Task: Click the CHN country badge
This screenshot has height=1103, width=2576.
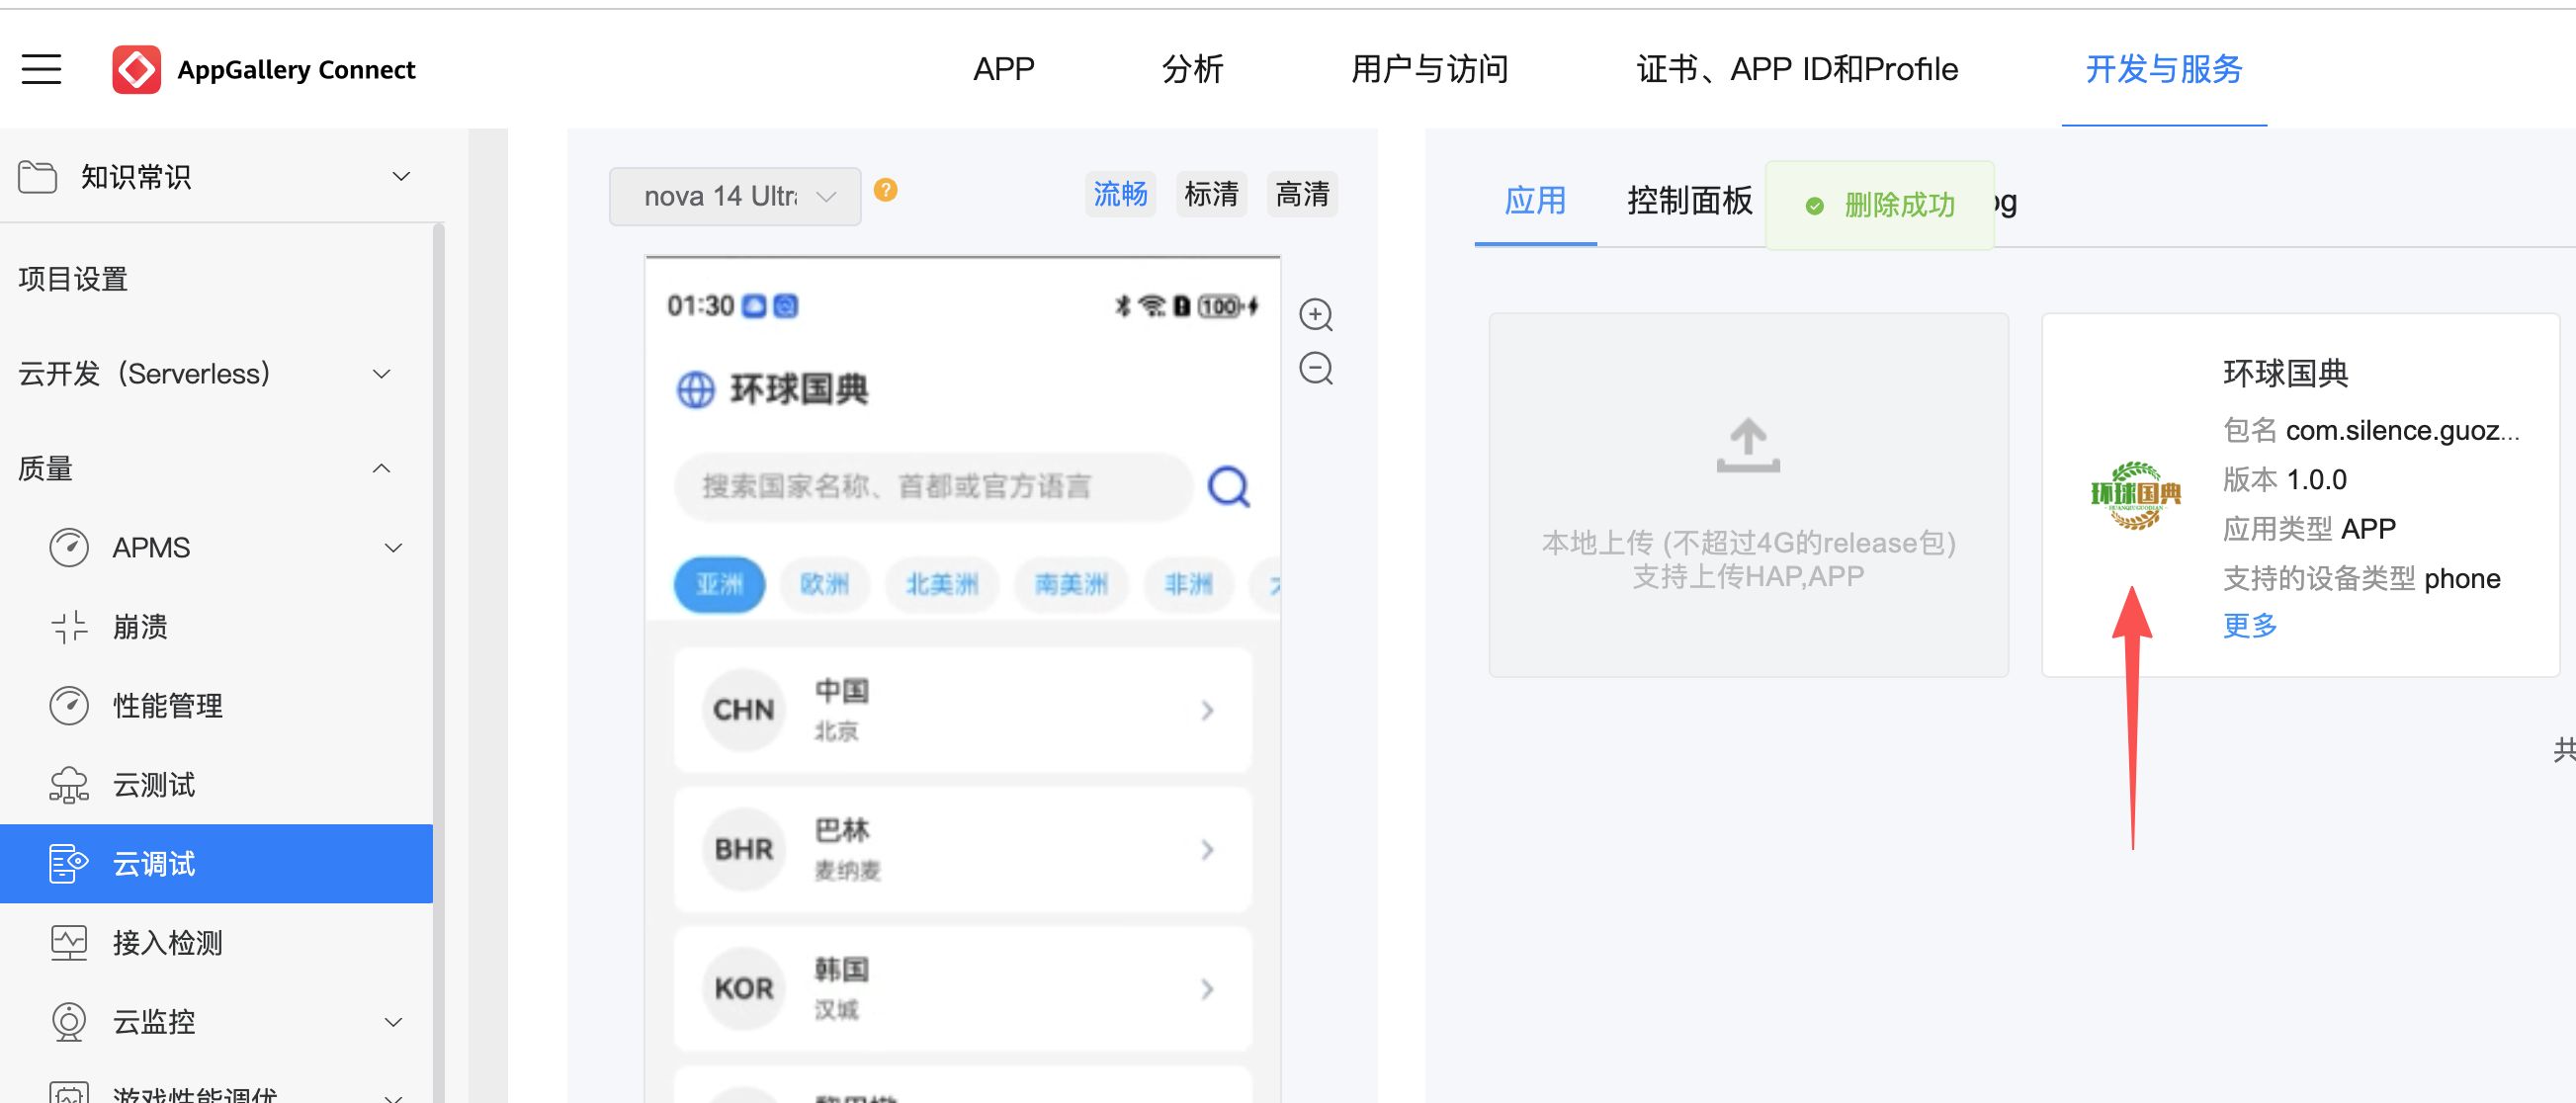Action: [743, 710]
